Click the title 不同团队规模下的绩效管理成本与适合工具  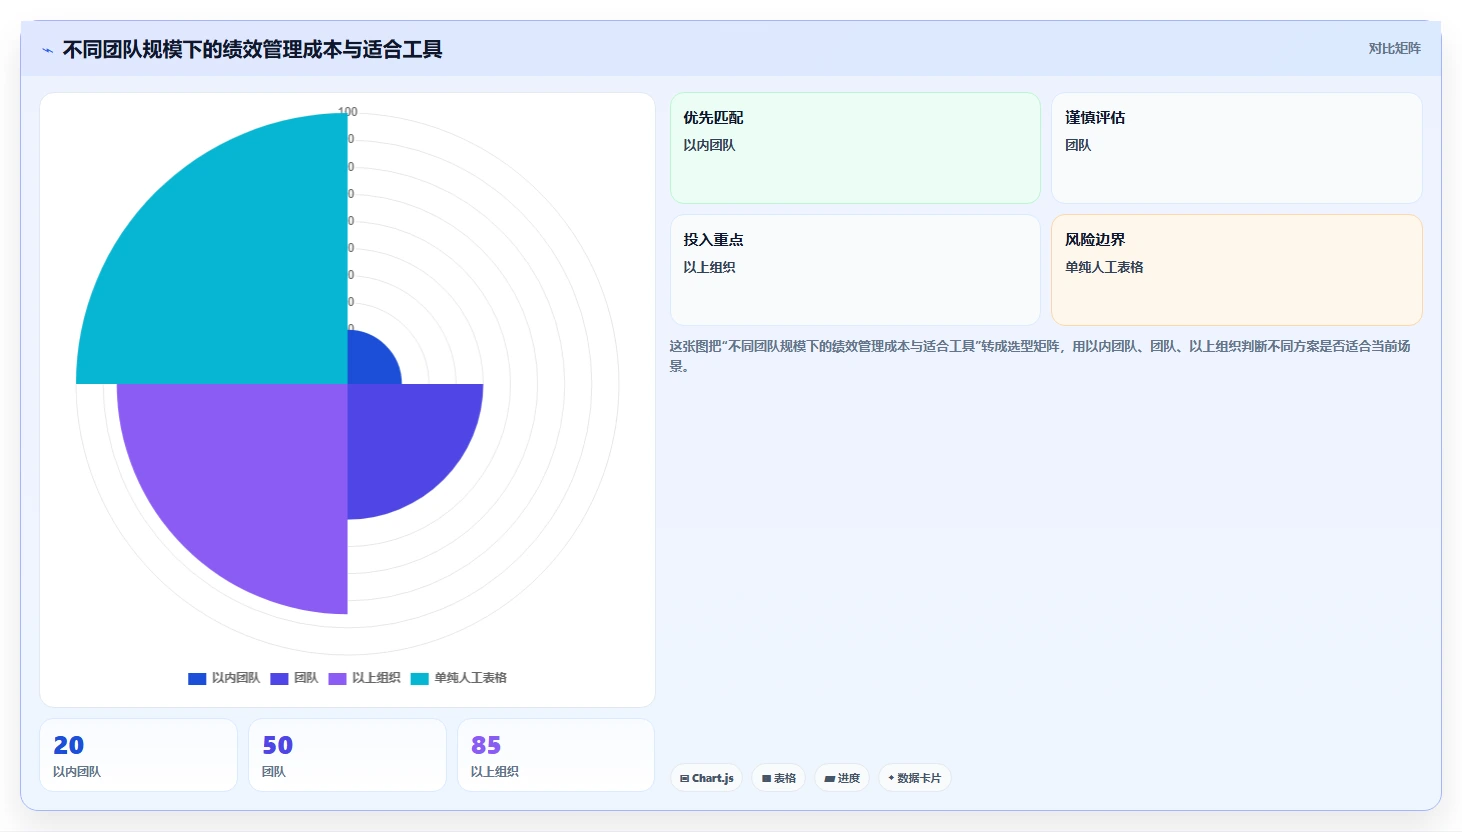click(x=253, y=49)
